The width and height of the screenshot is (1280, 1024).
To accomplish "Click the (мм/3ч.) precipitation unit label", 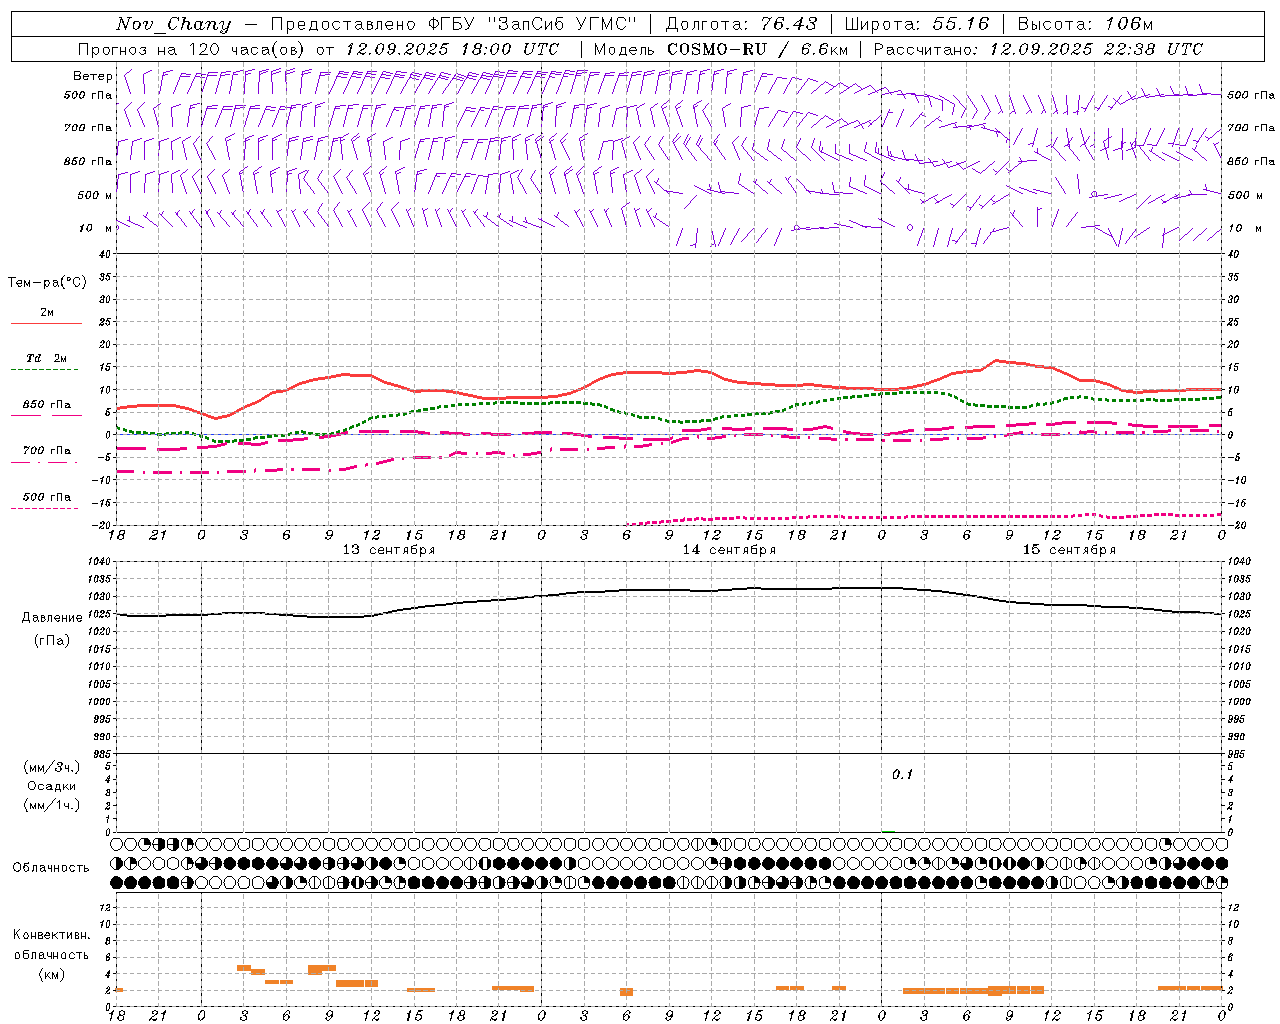I will click(52, 767).
